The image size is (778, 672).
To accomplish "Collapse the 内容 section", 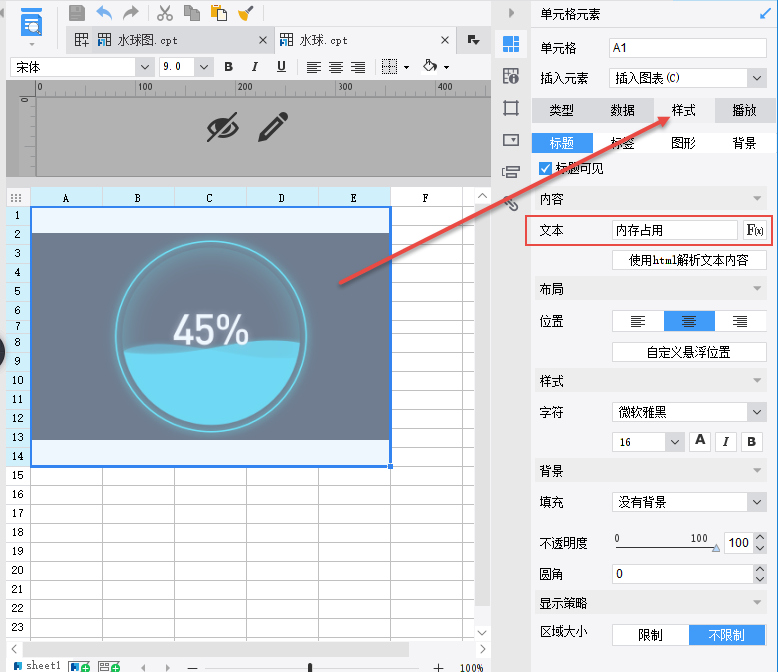I will click(757, 199).
